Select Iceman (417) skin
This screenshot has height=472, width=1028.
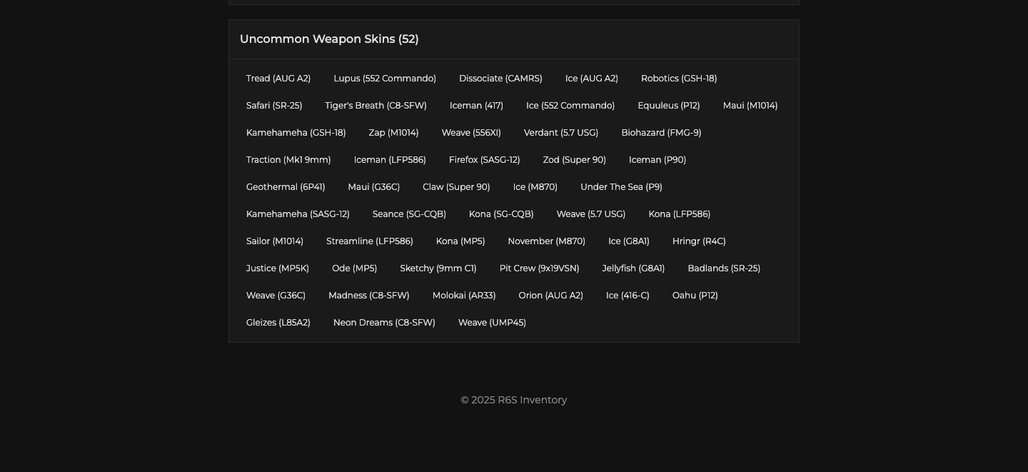[476, 106]
